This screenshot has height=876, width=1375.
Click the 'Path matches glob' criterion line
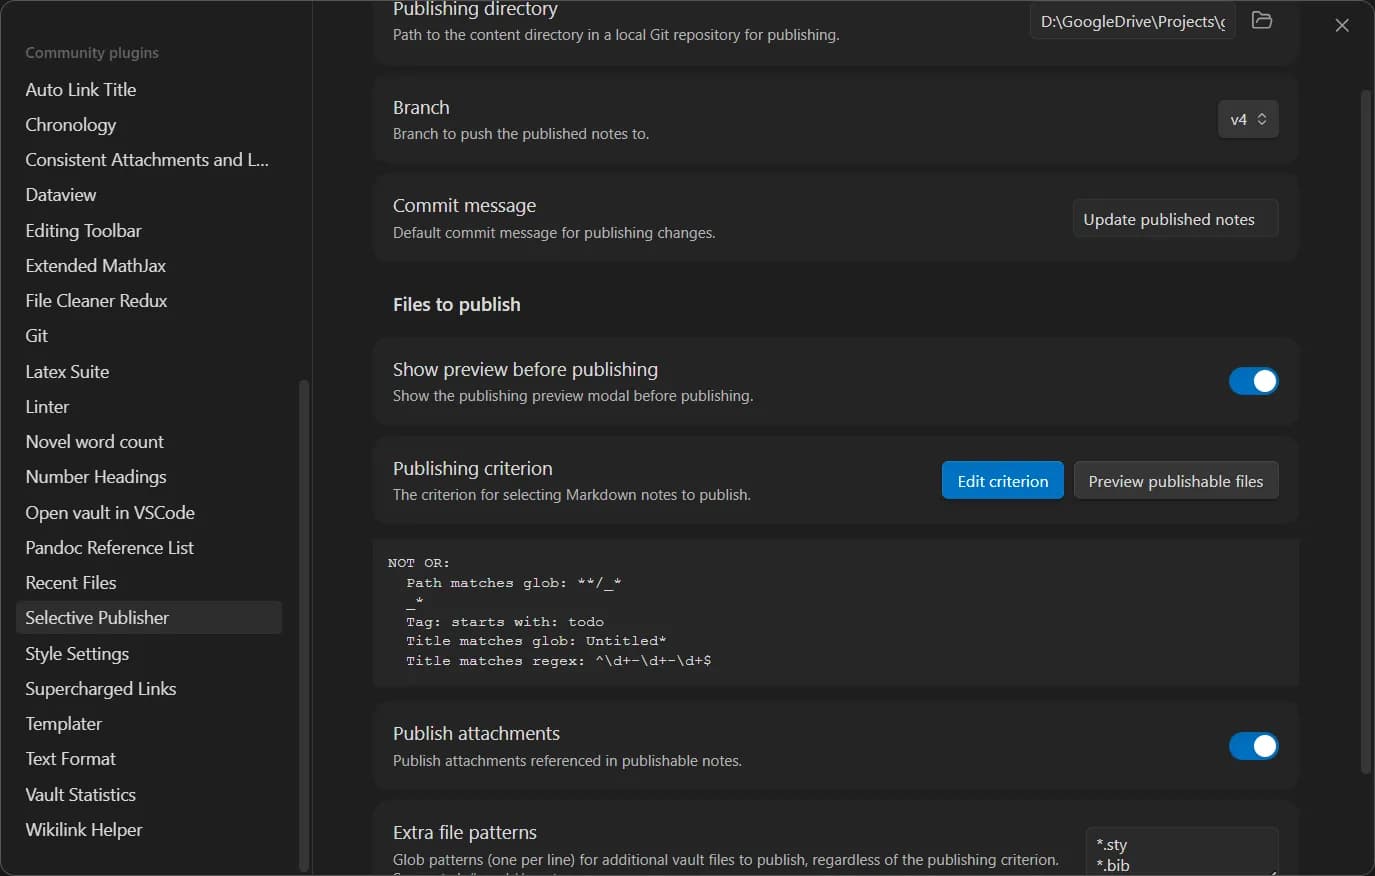[x=514, y=583]
